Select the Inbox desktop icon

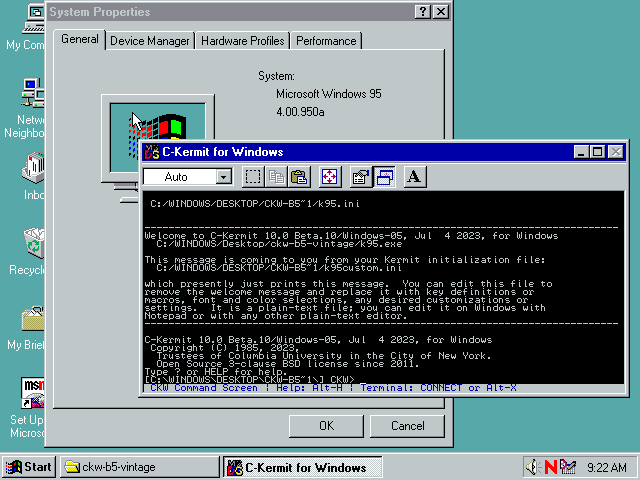33,176
